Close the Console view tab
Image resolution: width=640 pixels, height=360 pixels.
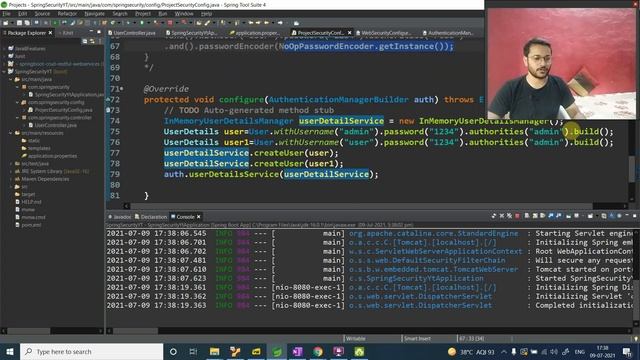pos(199,217)
